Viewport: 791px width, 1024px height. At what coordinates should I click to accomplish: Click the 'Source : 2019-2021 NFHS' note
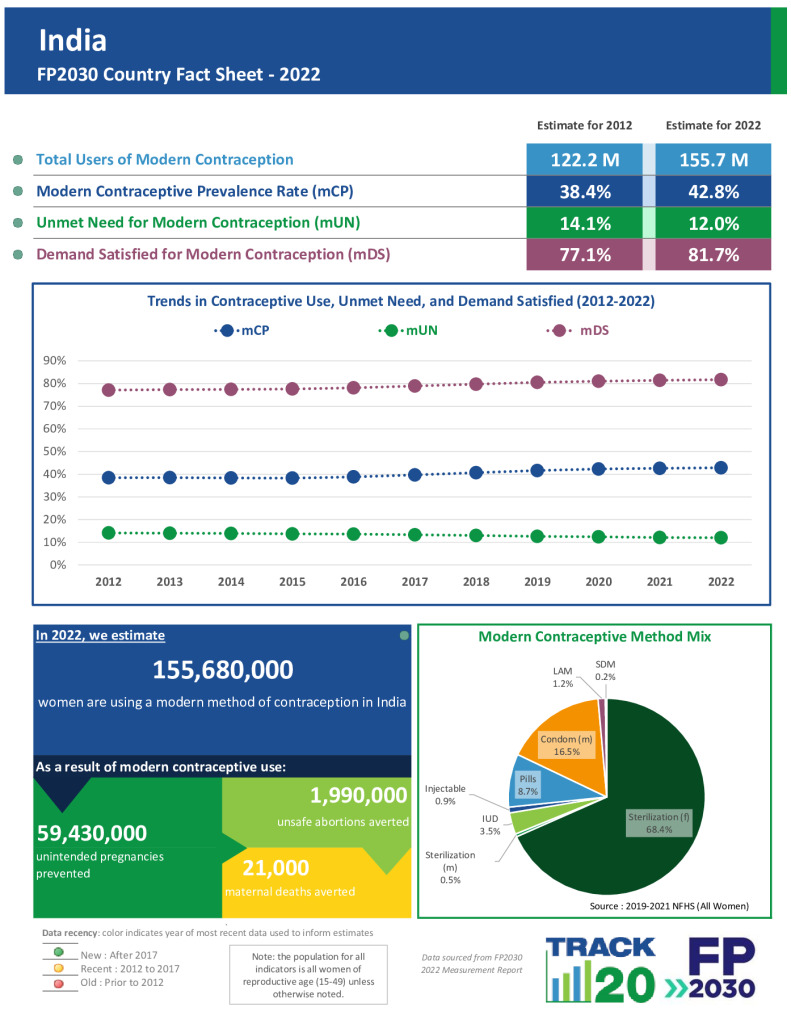[x=669, y=906]
